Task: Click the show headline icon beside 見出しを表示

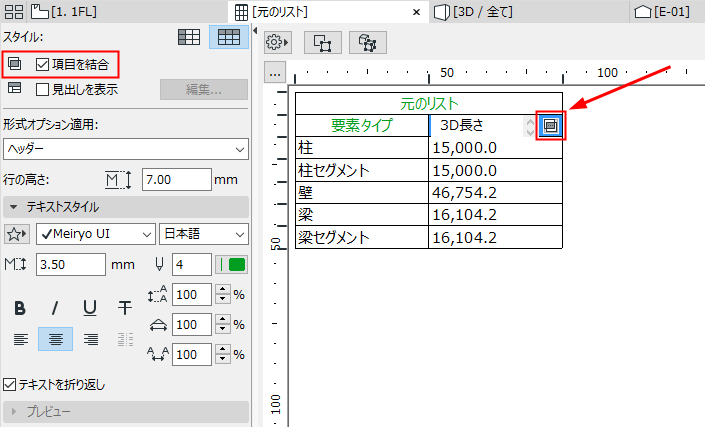Action: 14,88
